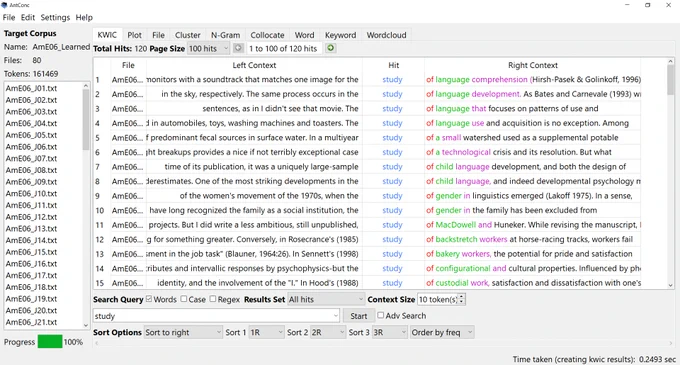Click 'study' hit in row 5
Viewport: 680px width, 365px height.
[x=392, y=137]
